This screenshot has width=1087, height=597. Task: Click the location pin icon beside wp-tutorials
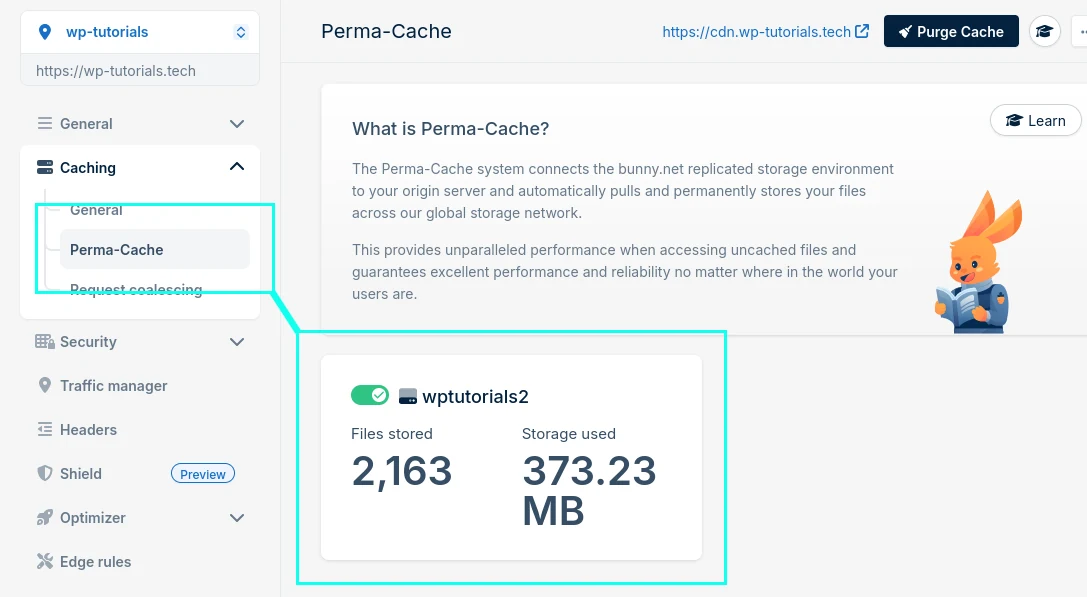tap(44, 32)
